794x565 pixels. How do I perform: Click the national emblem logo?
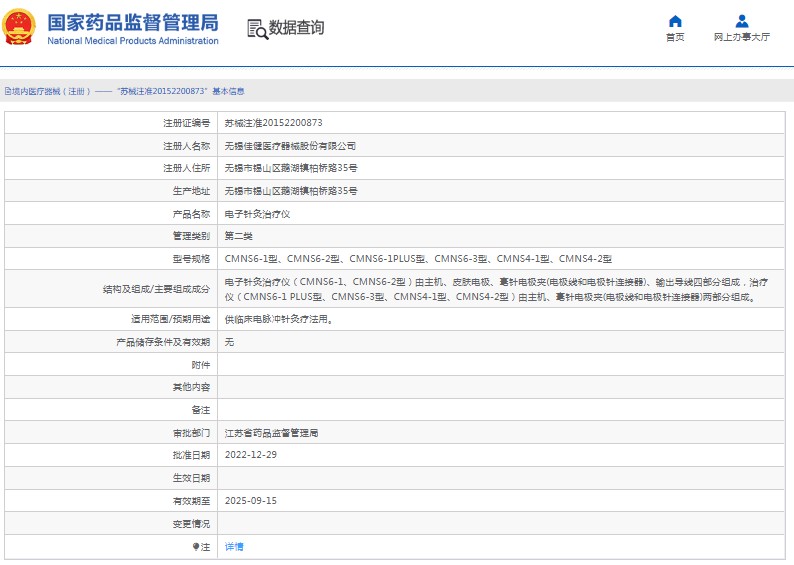pos(19,27)
